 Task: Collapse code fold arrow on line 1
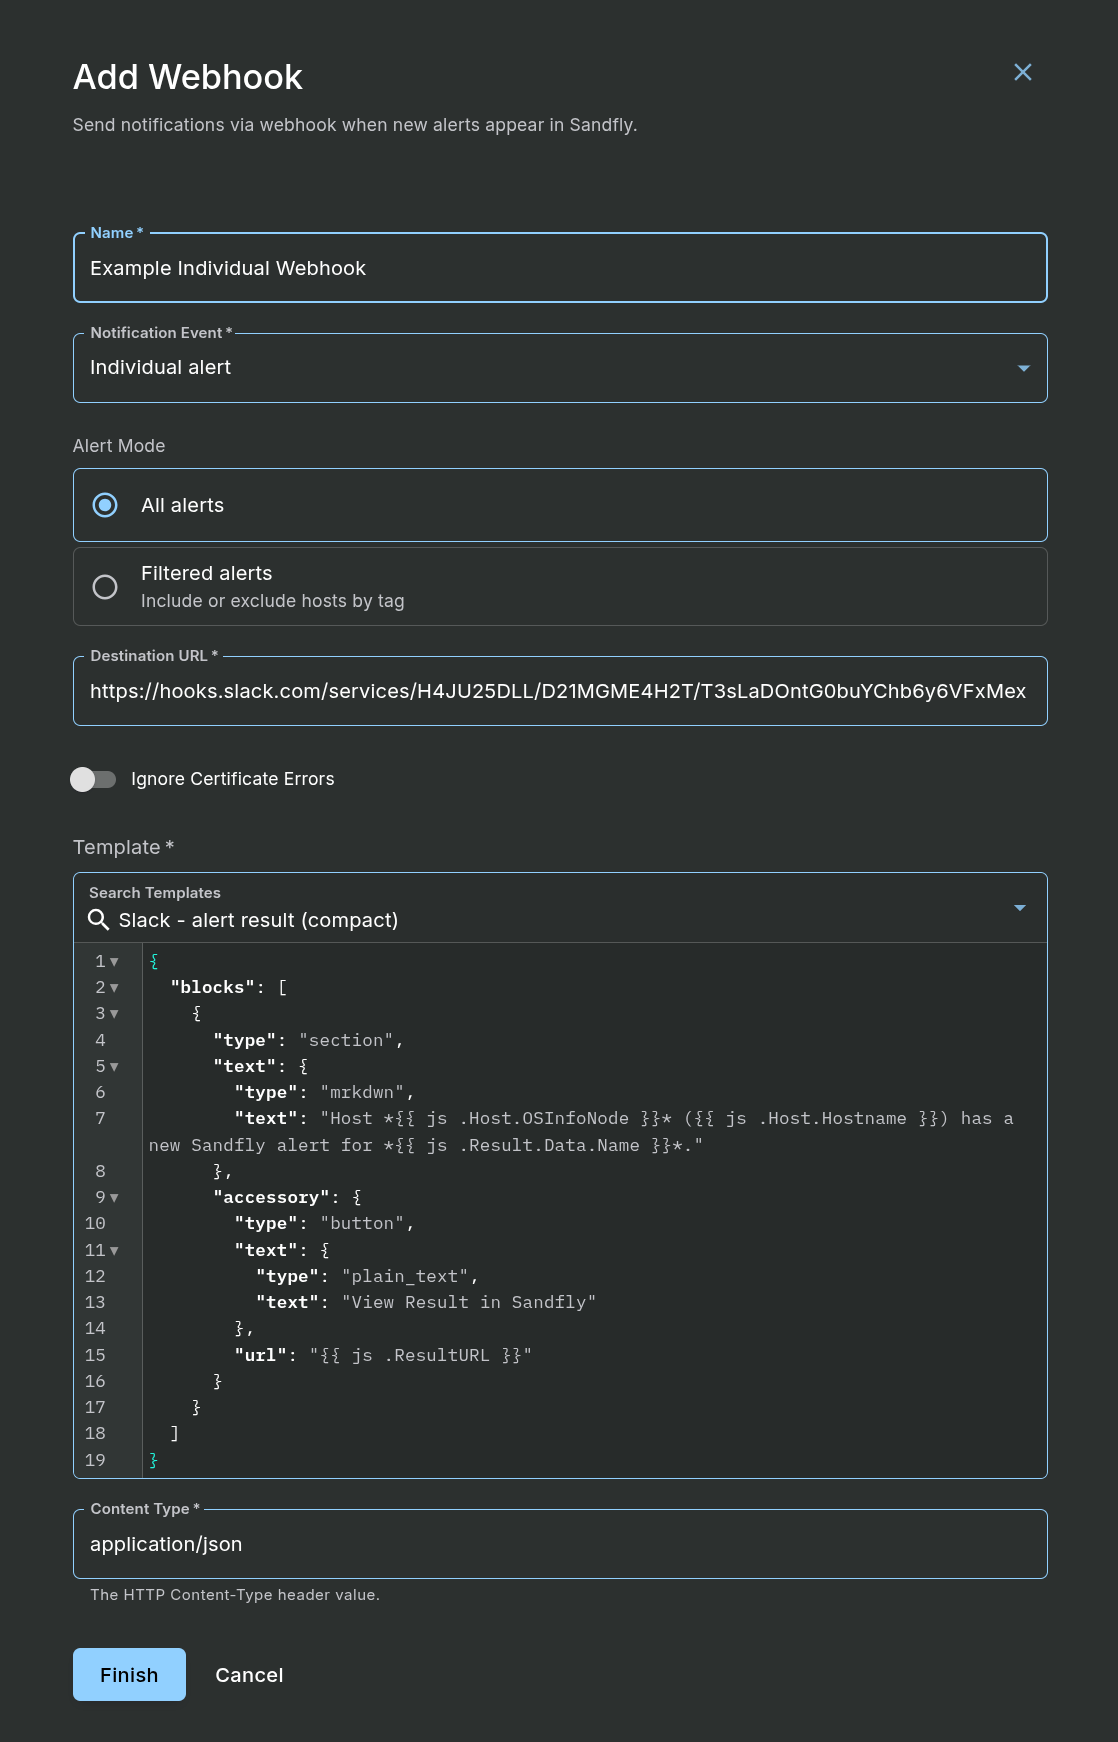pos(114,962)
